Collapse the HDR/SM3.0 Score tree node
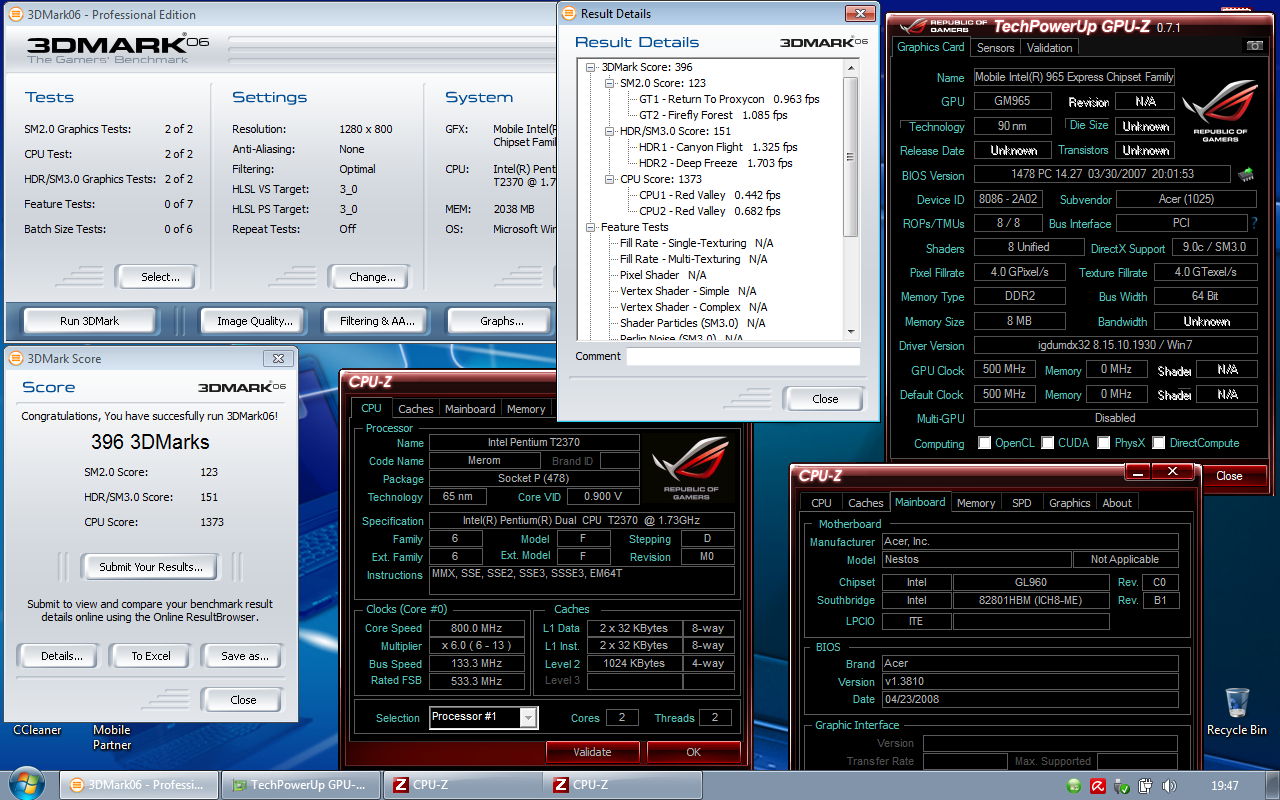The width and height of the screenshot is (1280, 800). [609, 131]
